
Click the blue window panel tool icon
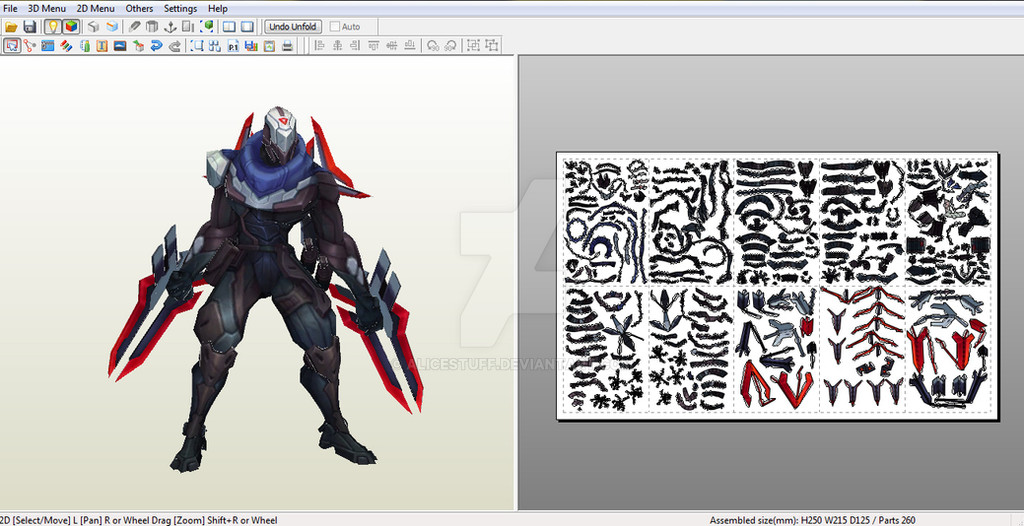pos(48,46)
